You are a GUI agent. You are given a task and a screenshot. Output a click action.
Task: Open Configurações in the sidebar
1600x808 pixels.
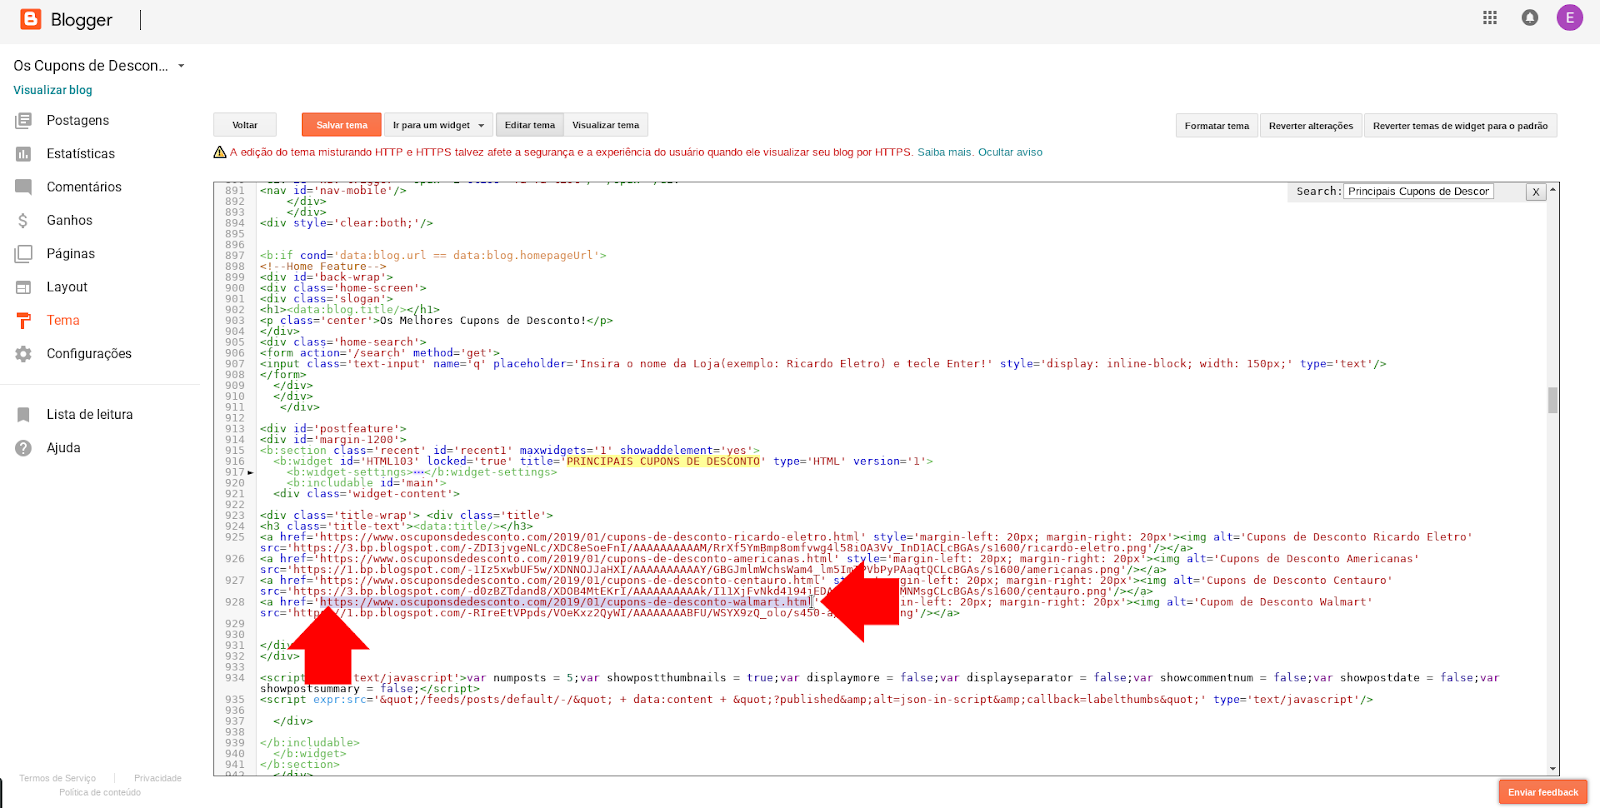pos(89,354)
